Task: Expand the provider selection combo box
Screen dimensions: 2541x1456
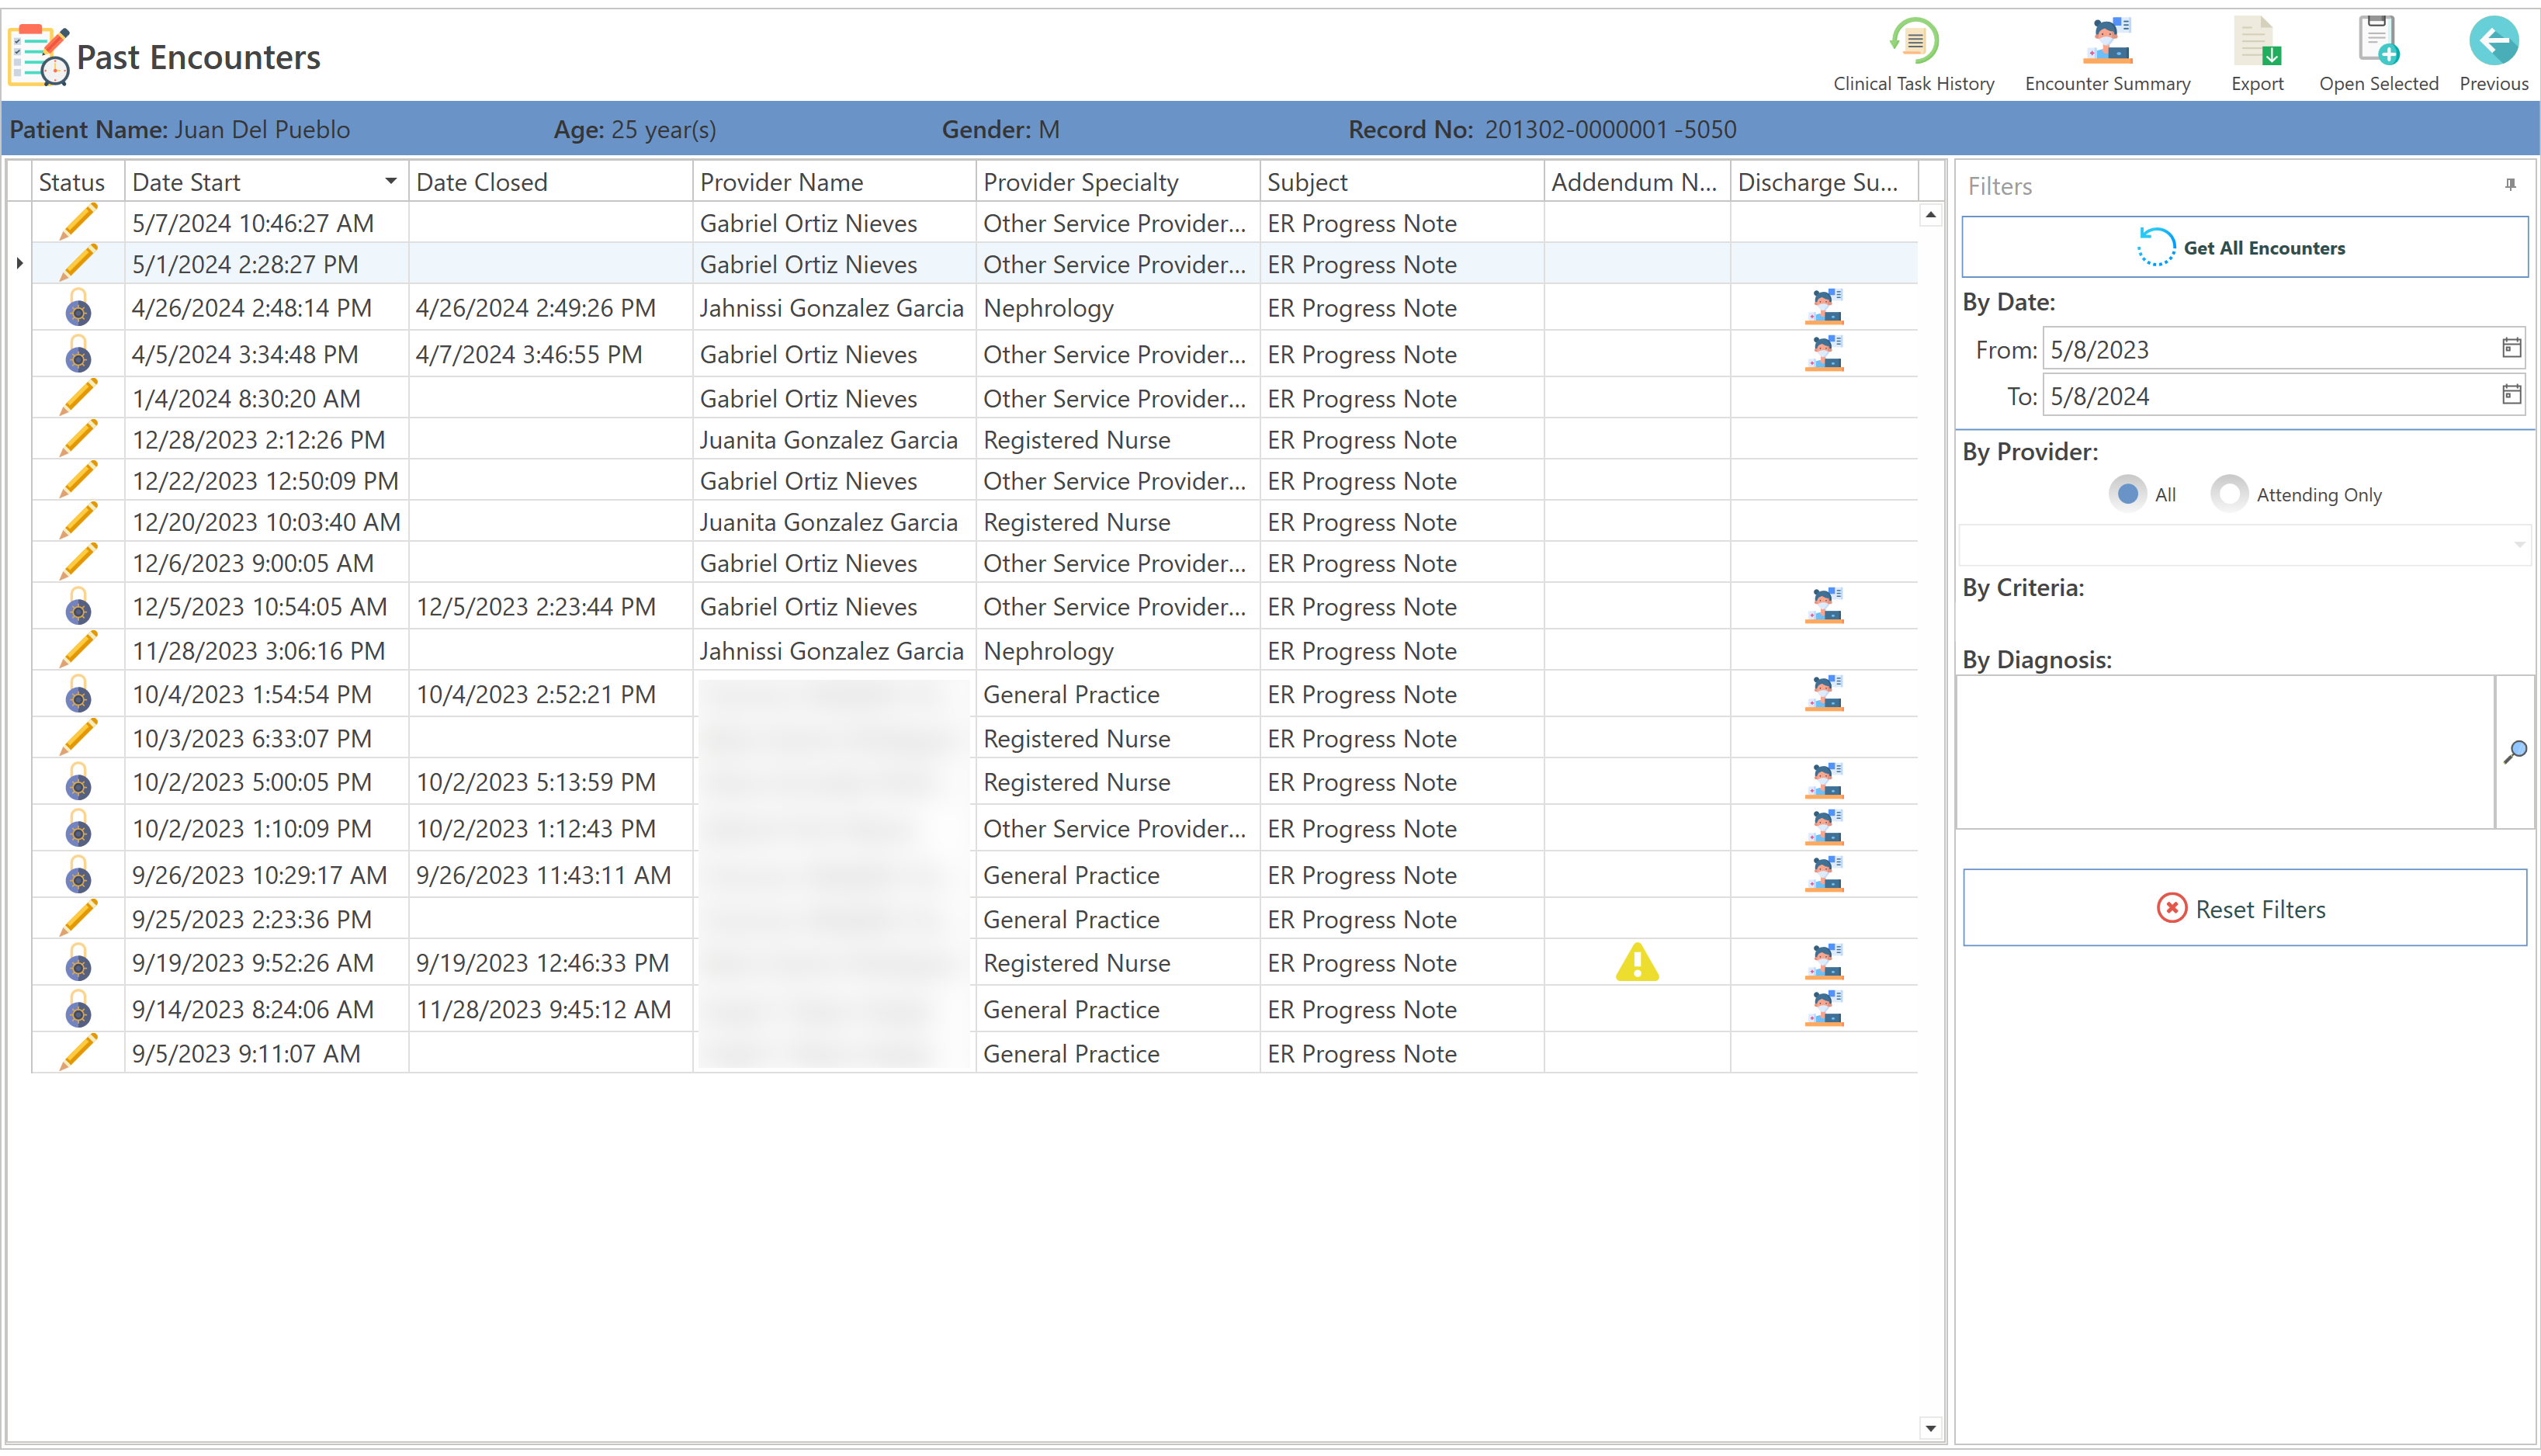Action: pyautogui.click(x=2519, y=545)
